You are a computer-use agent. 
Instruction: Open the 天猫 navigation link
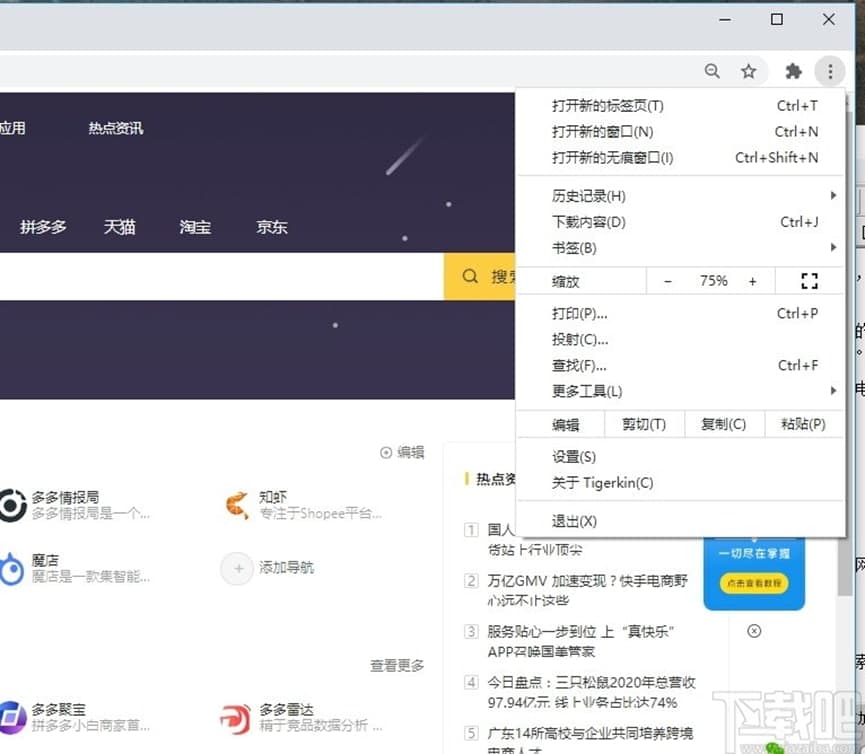119,227
